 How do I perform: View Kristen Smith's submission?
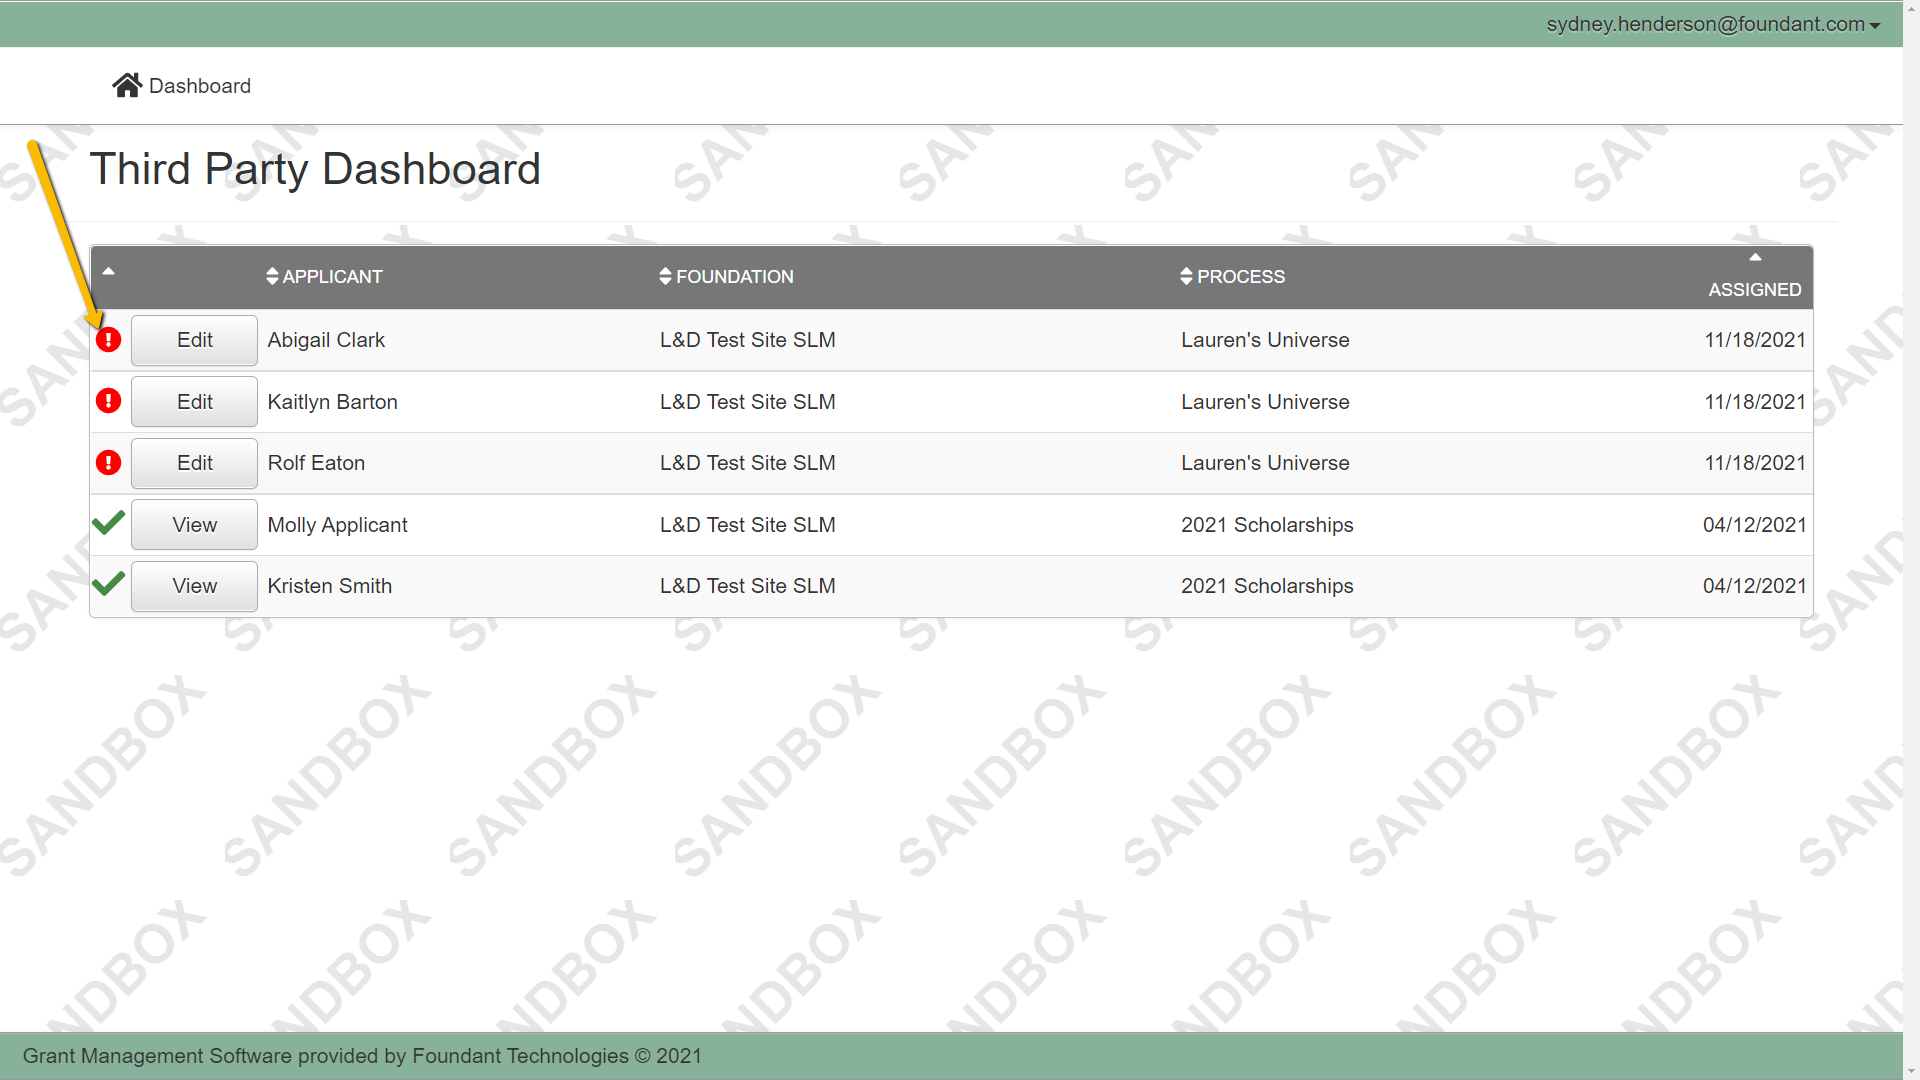tap(194, 586)
